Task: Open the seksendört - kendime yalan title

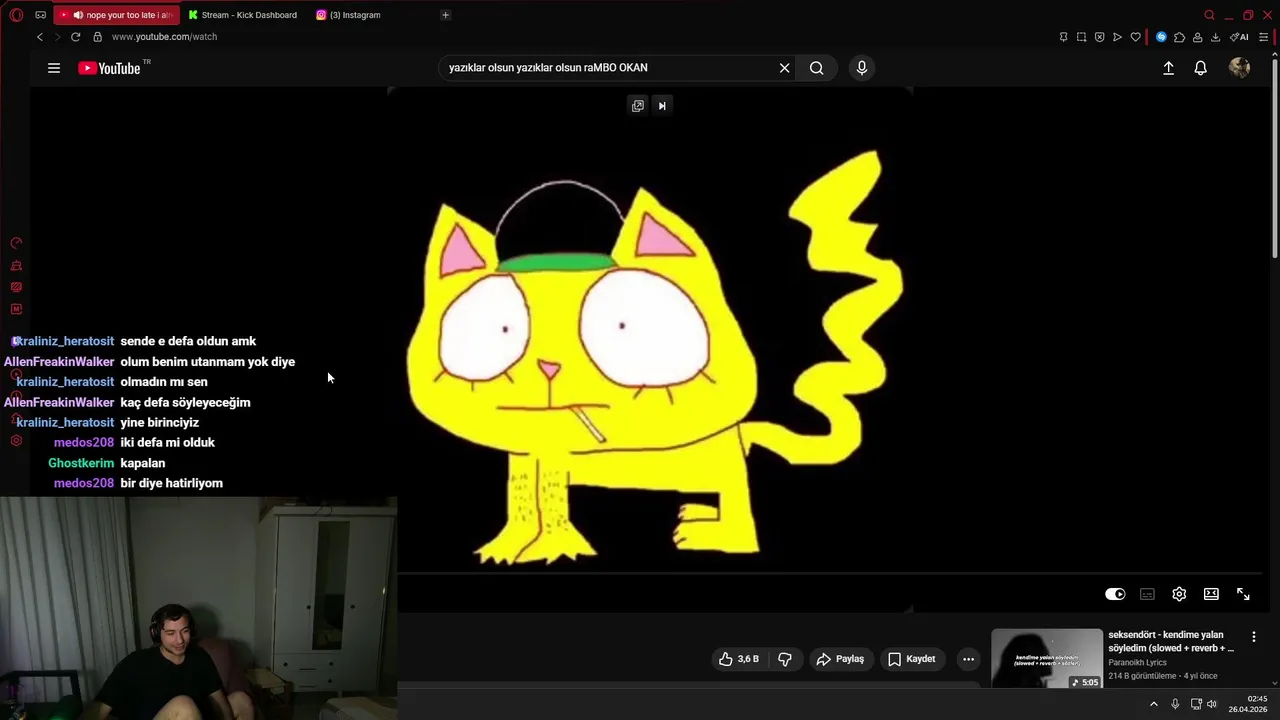Action: tap(1171, 641)
